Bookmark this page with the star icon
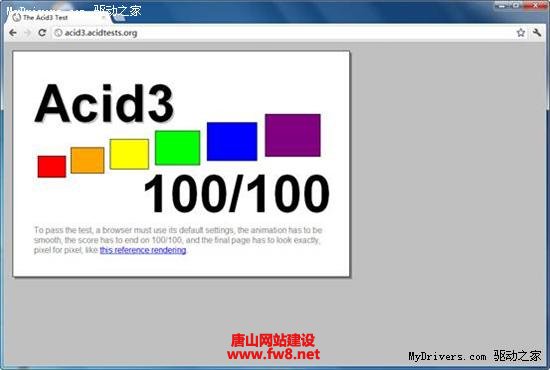The height and width of the screenshot is (370, 550). 521,33
